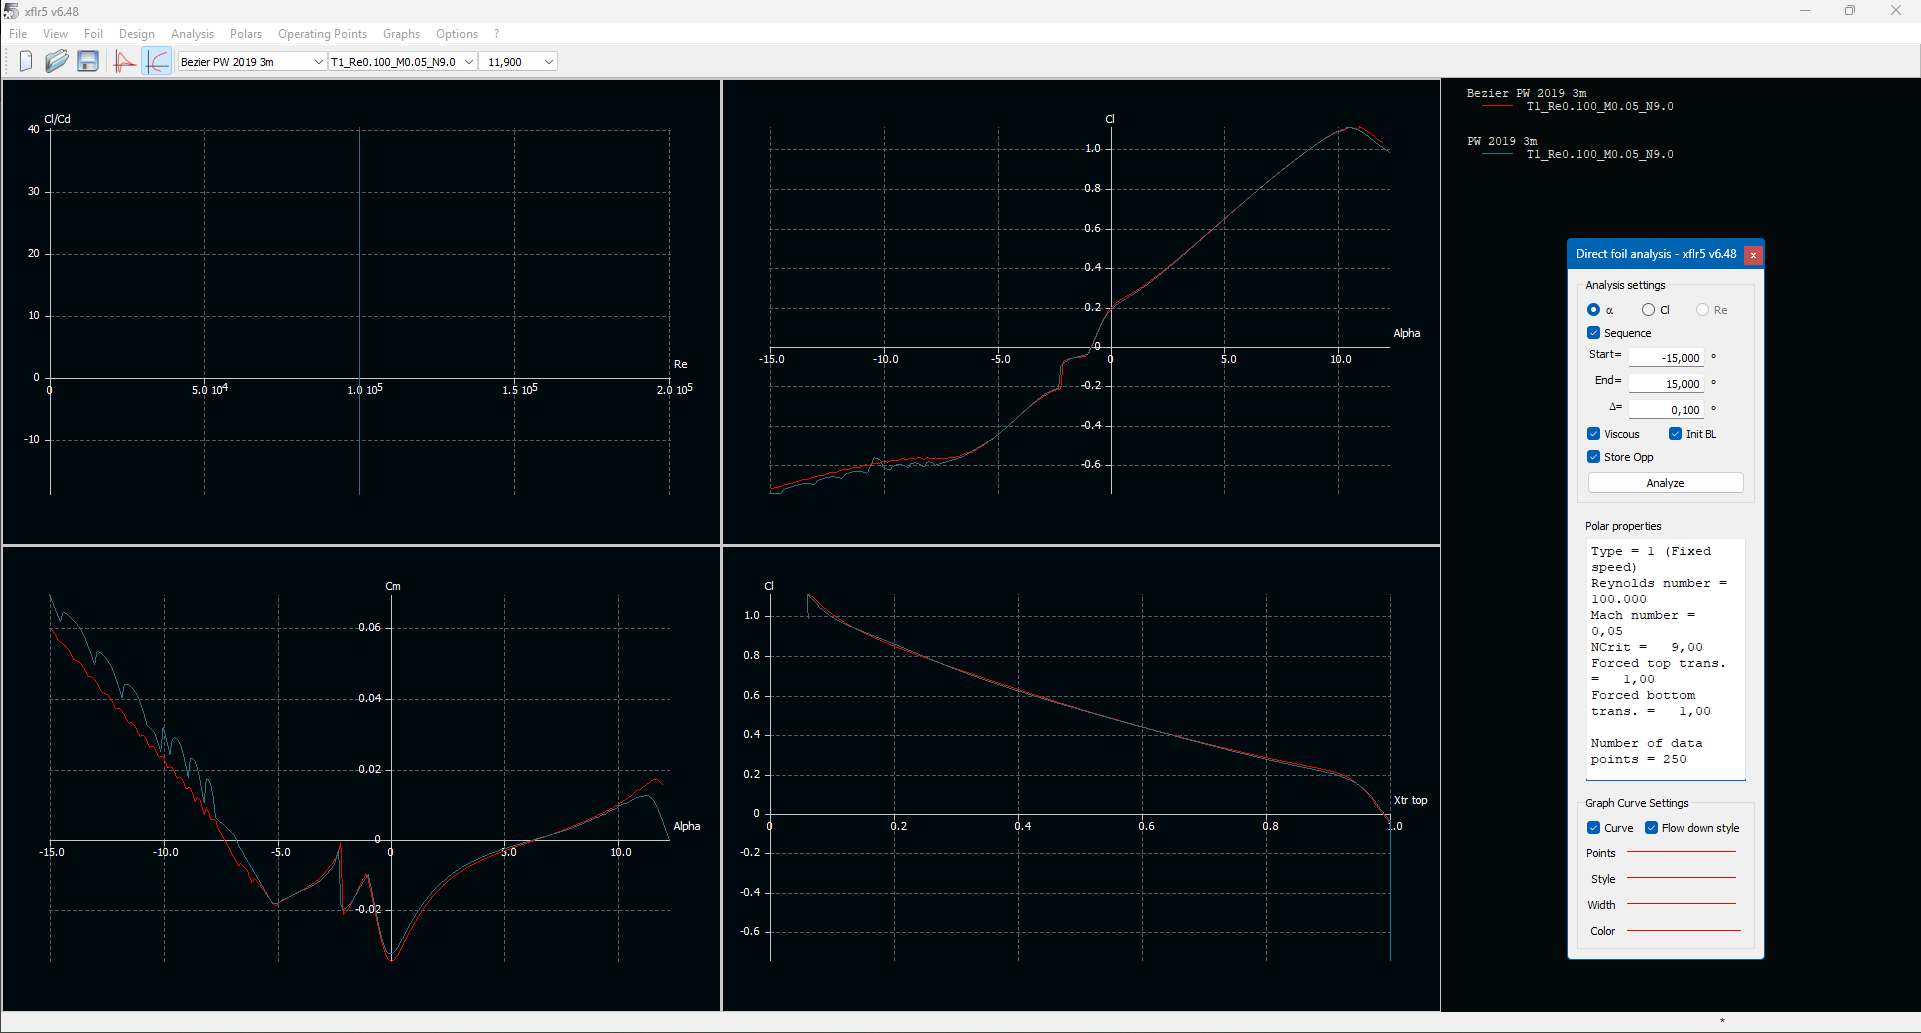Close the Direct foil analysis dialog

[1753, 255]
